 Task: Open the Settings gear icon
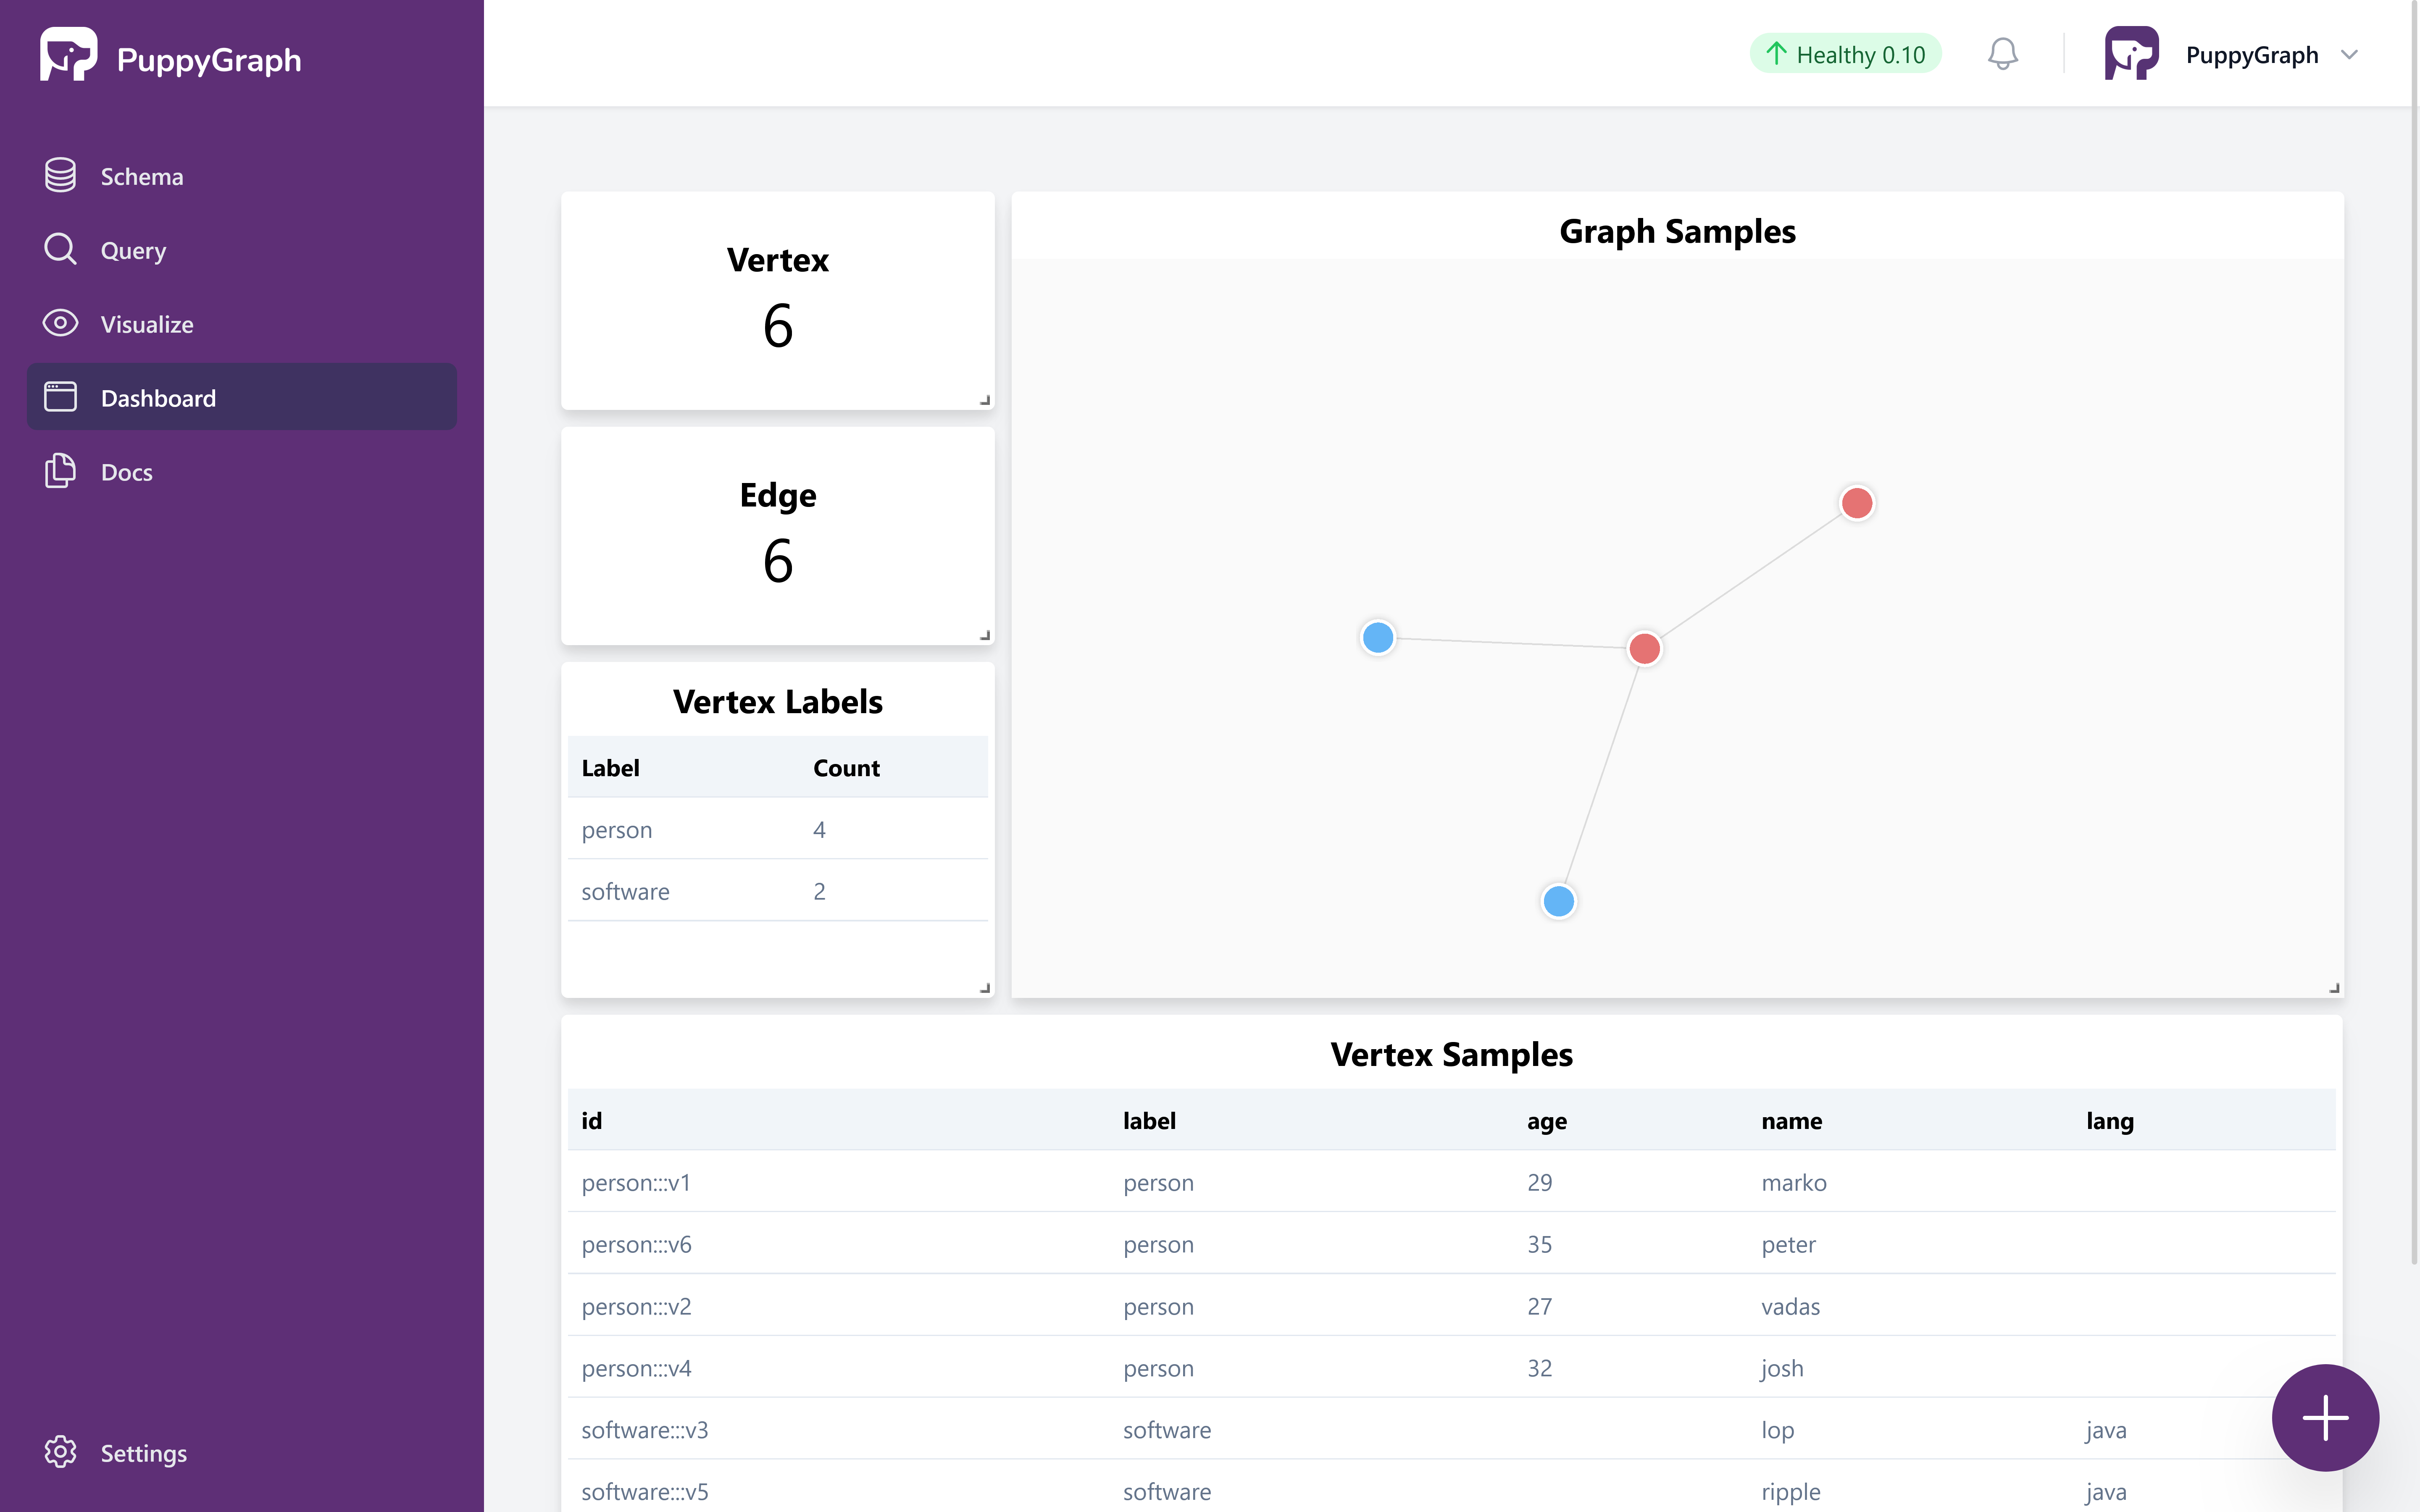coord(60,1452)
